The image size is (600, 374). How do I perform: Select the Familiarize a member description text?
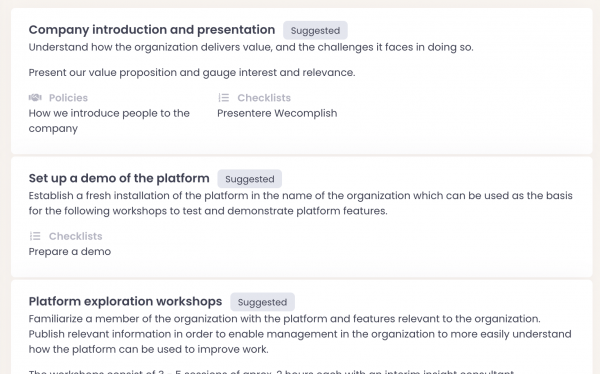(300, 334)
